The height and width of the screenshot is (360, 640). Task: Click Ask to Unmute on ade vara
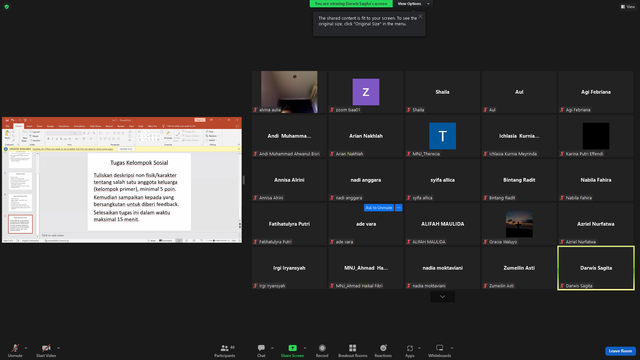[x=379, y=208]
